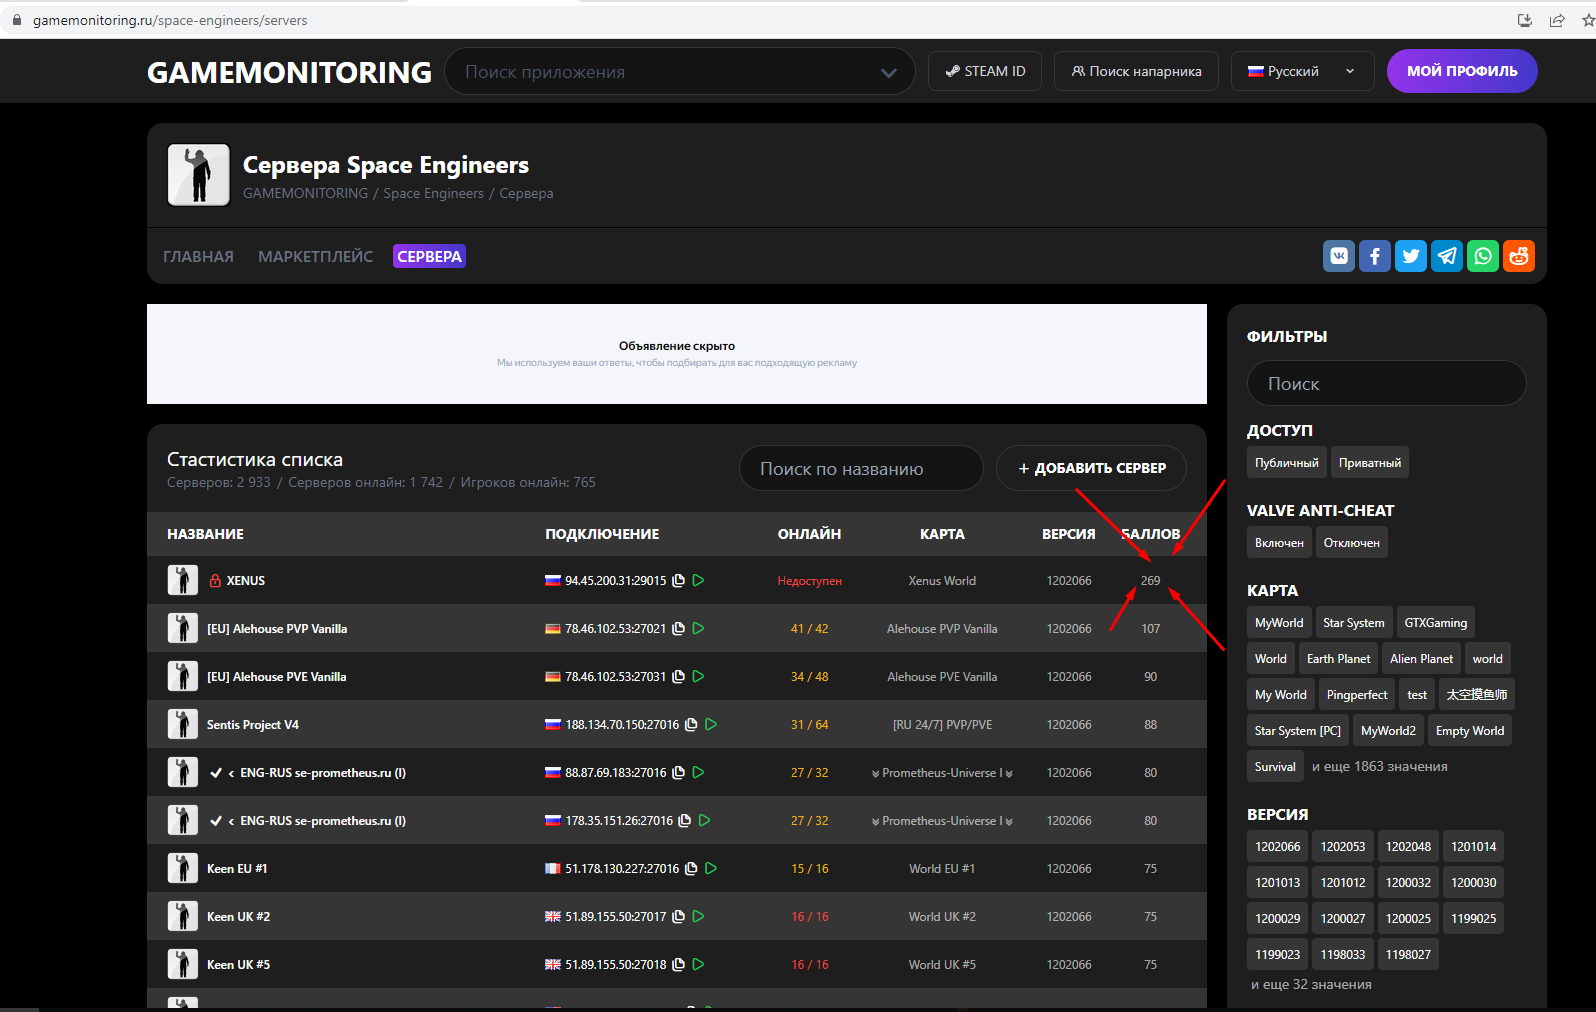Toggle the Публичный access filter
The width and height of the screenshot is (1596, 1012).
pyautogui.click(x=1286, y=463)
